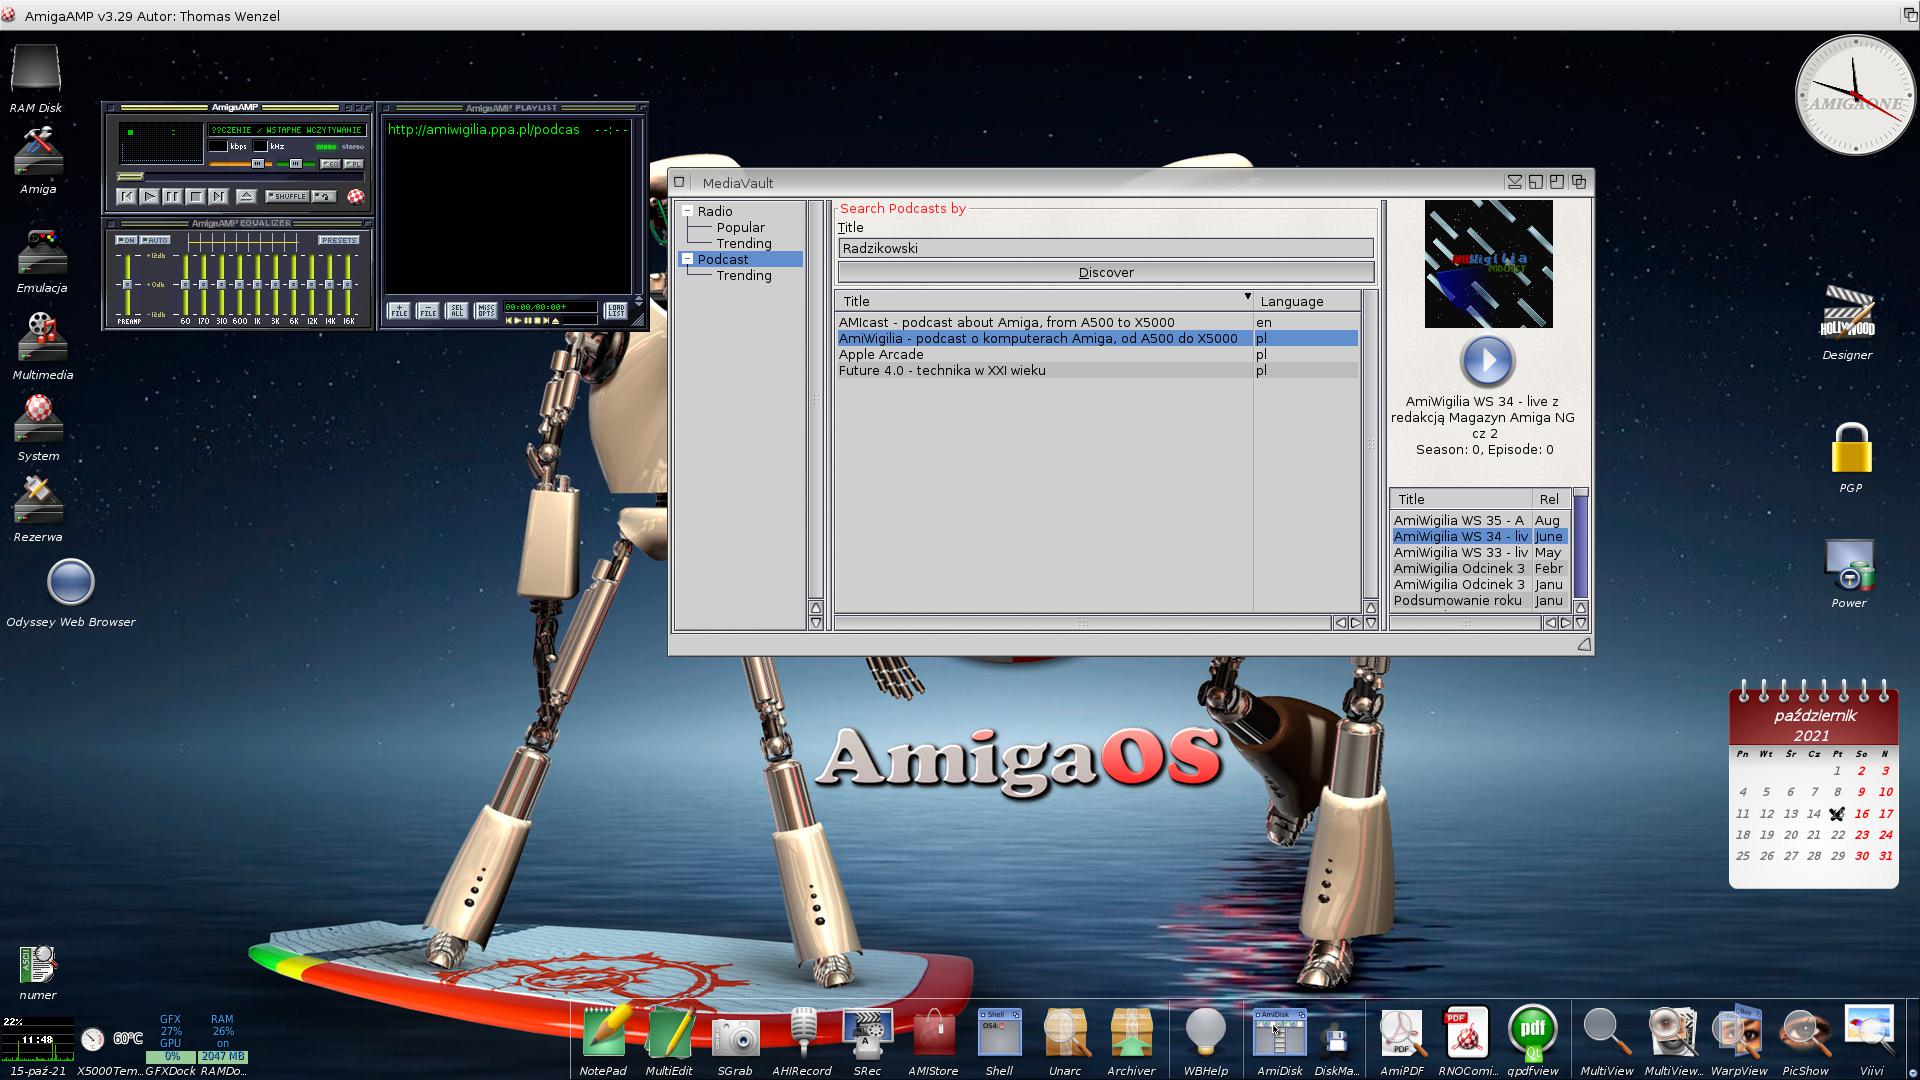Play track in AmigaAMP main window
This screenshot has width=1920, height=1080.
pyautogui.click(x=149, y=197)
